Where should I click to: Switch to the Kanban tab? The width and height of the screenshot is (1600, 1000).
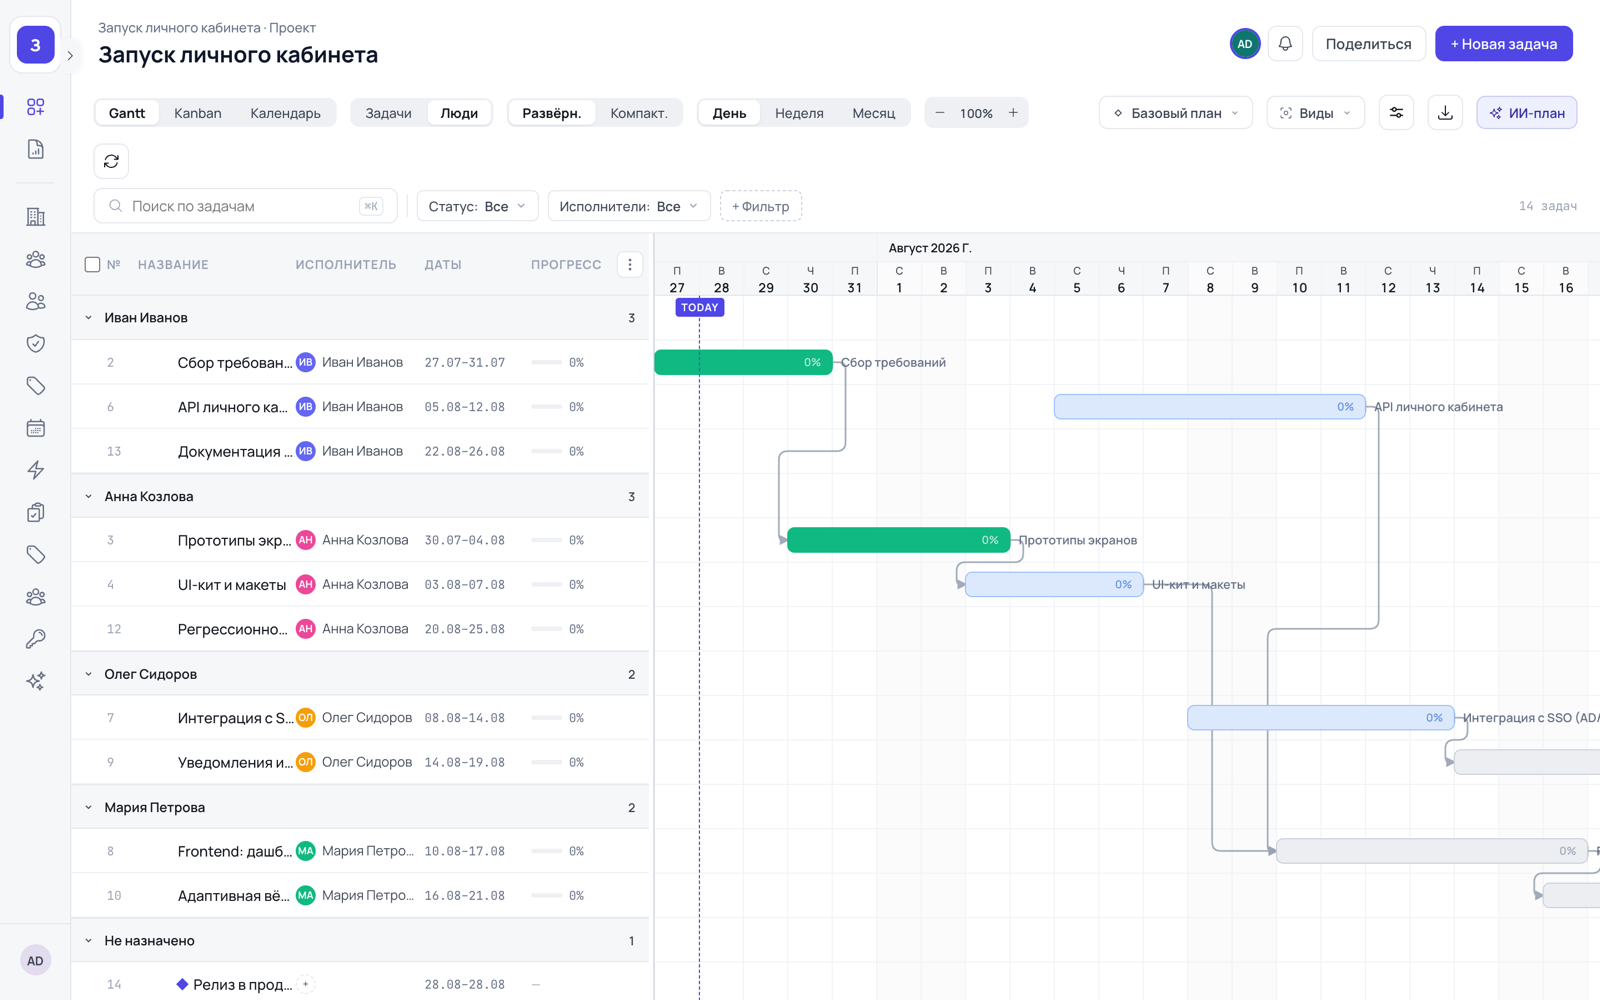(x=198, y=113)
